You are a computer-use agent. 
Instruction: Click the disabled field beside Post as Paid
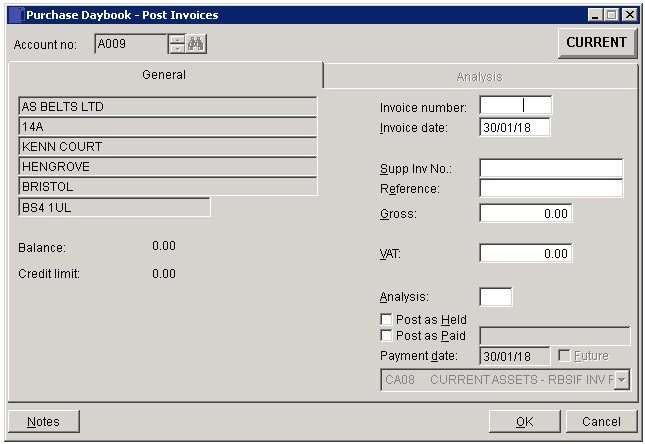(x=555, y=336)
